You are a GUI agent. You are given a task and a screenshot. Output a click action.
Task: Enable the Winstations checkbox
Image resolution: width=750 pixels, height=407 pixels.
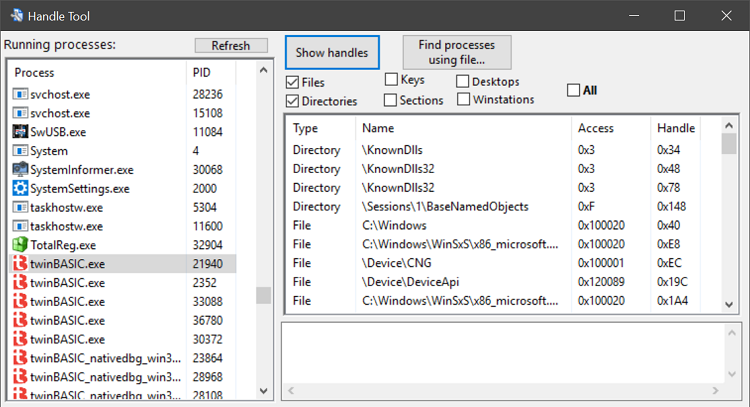pyautogui.click(x=464, y=99)
